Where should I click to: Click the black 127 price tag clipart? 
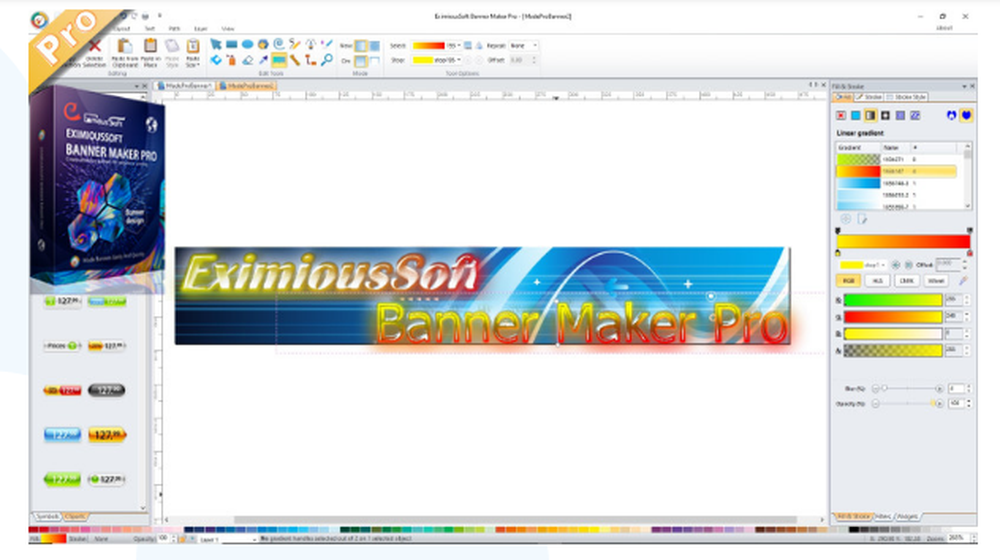coord(107,390)
